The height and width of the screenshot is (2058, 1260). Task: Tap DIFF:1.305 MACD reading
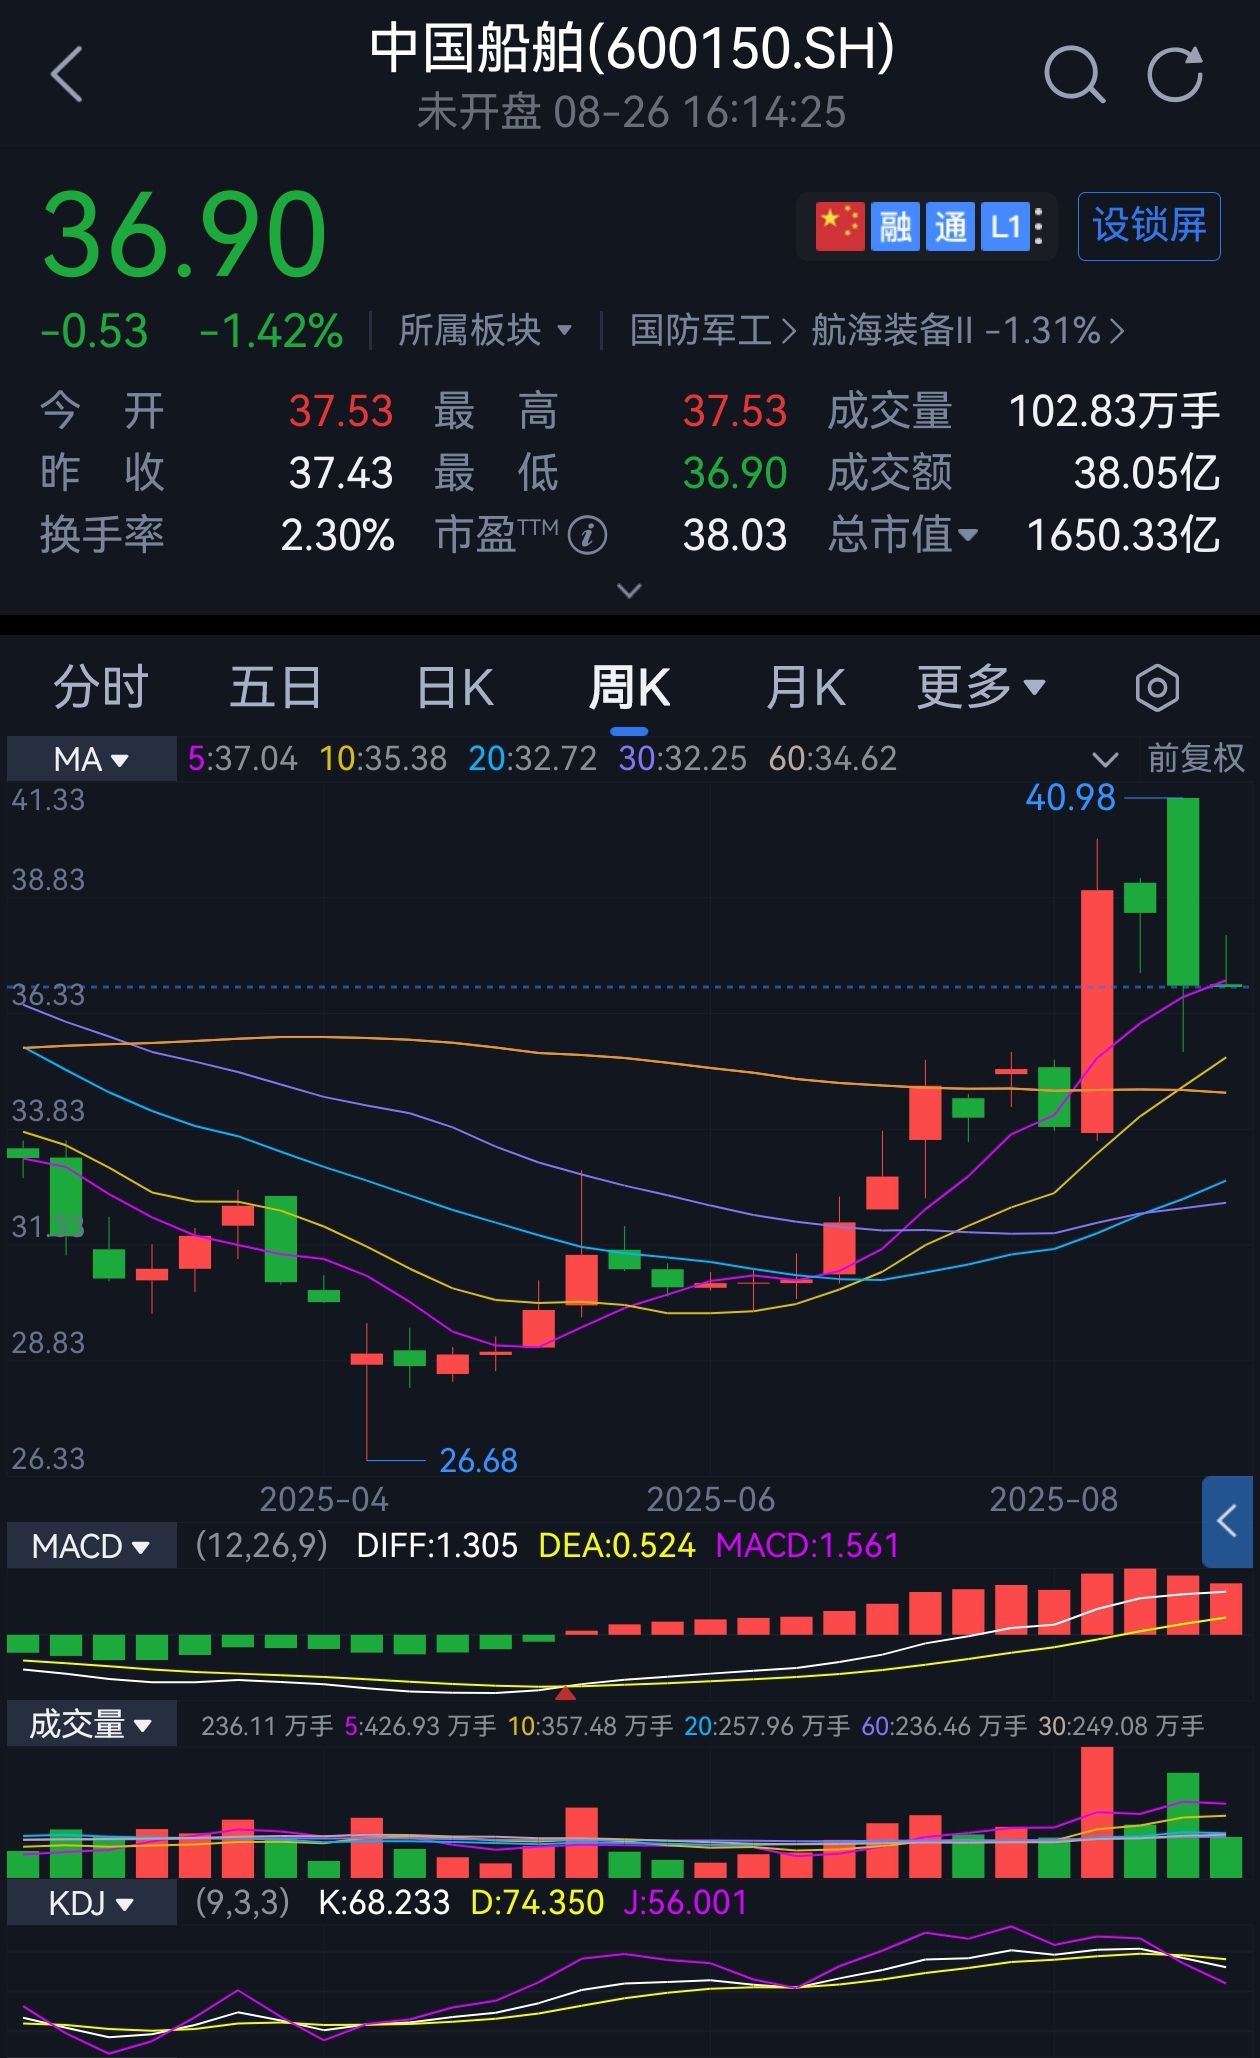(x=437, y=1546)
